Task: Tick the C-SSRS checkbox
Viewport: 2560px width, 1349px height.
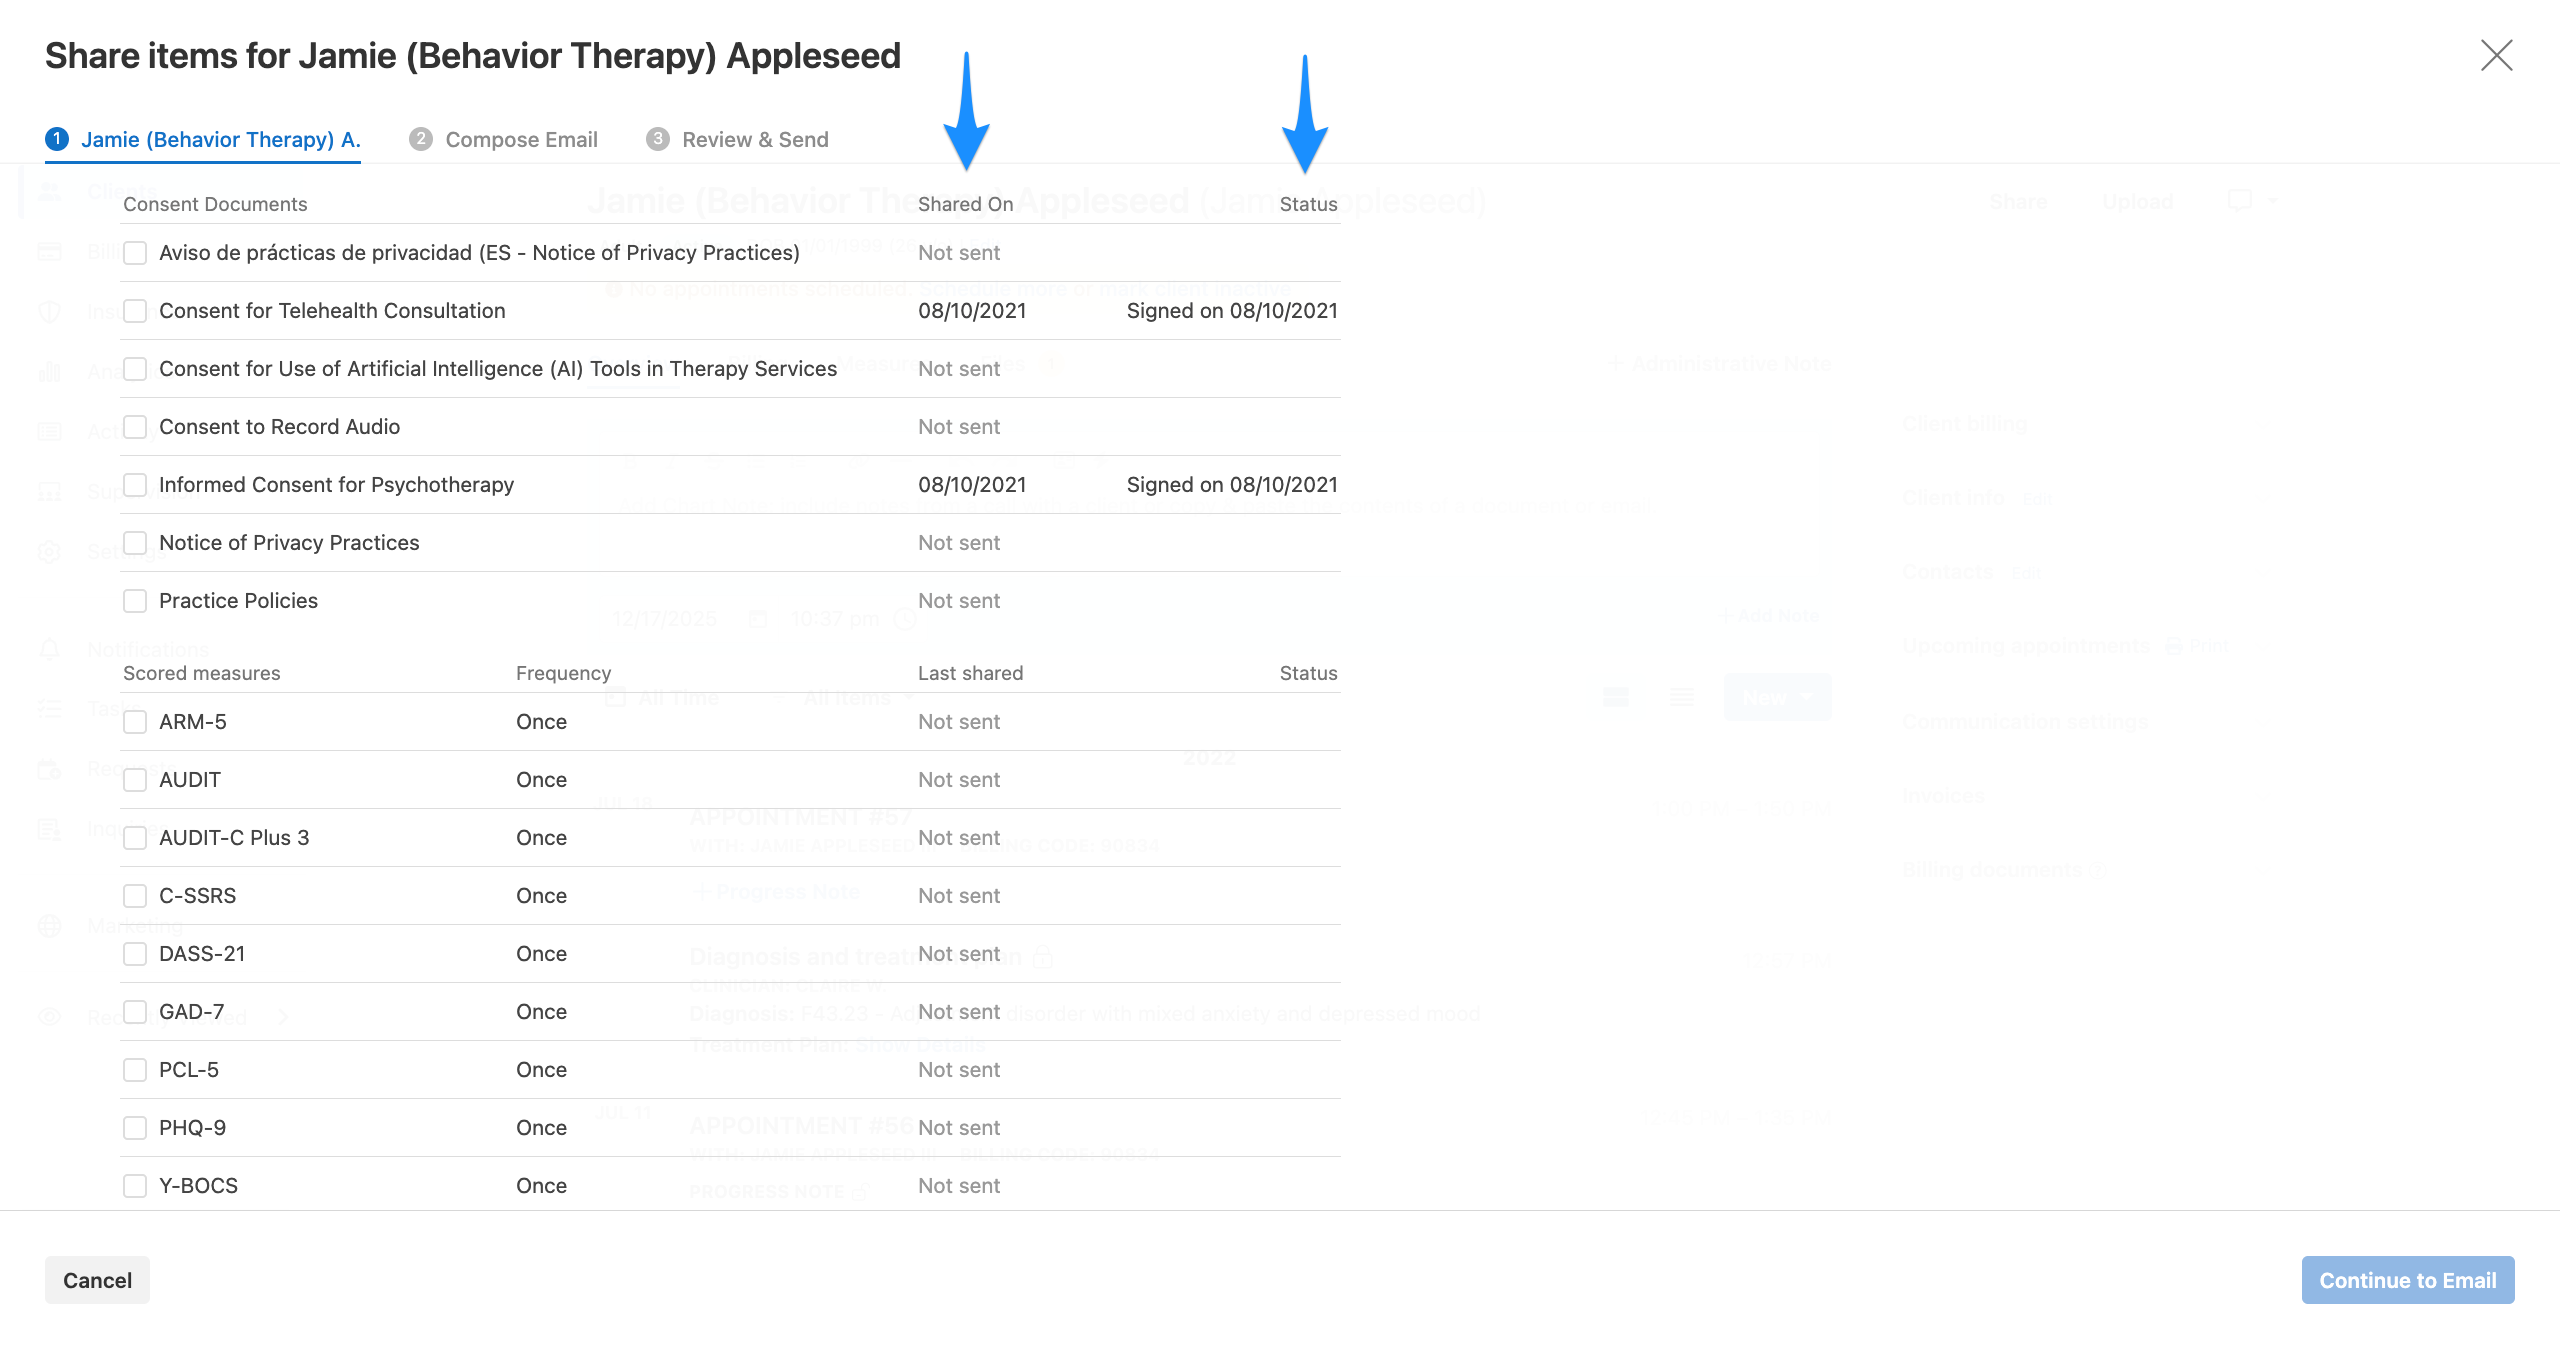Action: (x=135, y=896)
